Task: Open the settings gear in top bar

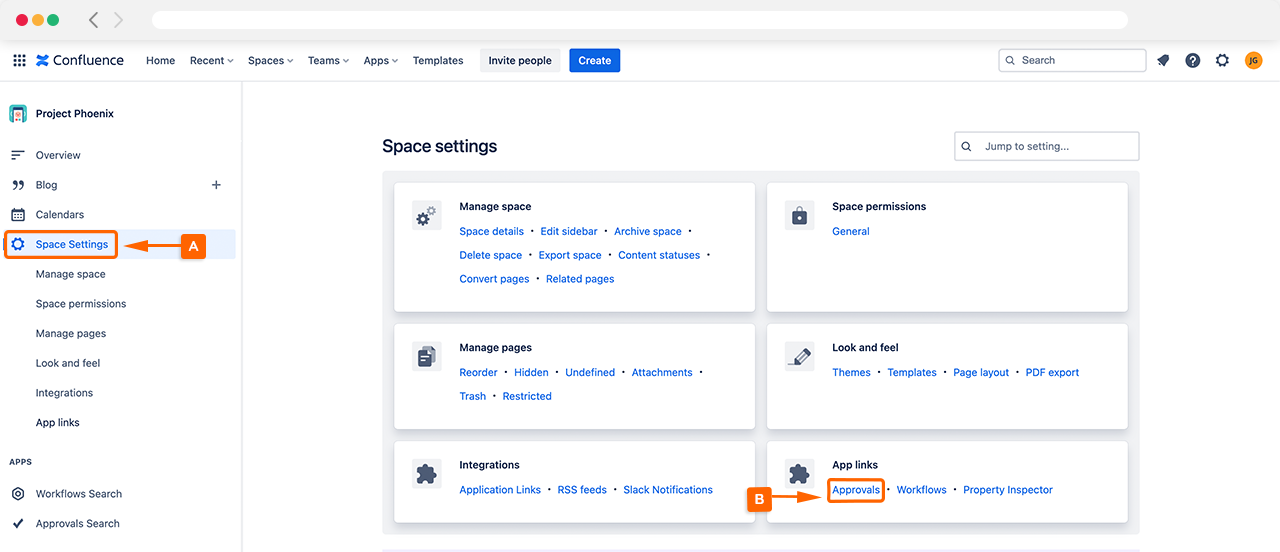Action: click(1222, 61)
